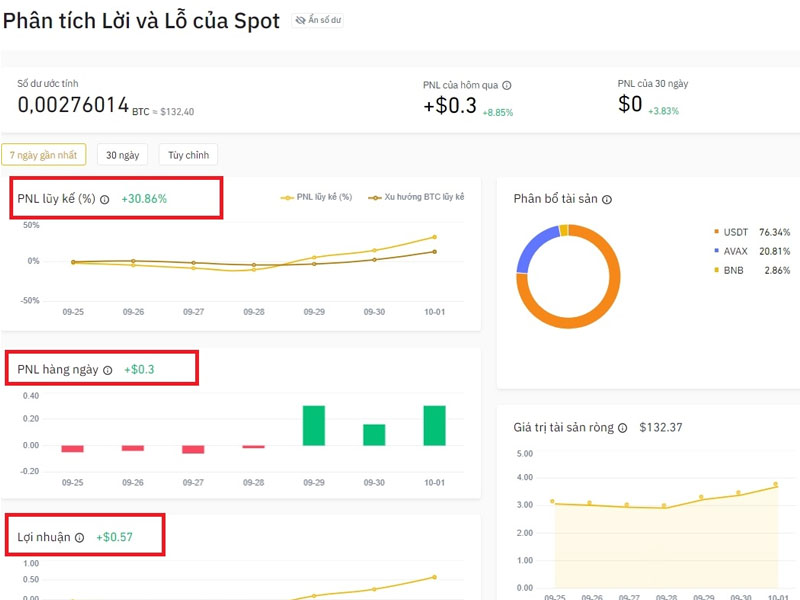Screen dimensions: 800x600
Task: Select the '7 ngày gần nhất' tab
Action: pyautogui.click(x=43, y=155)
